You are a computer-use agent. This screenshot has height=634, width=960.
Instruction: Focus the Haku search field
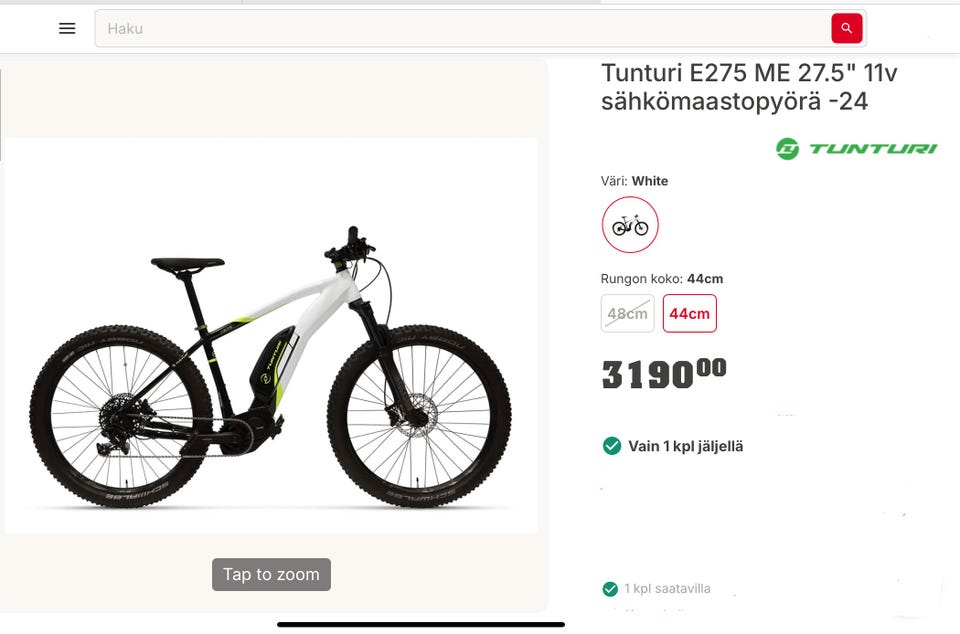[x=460, y=28]
